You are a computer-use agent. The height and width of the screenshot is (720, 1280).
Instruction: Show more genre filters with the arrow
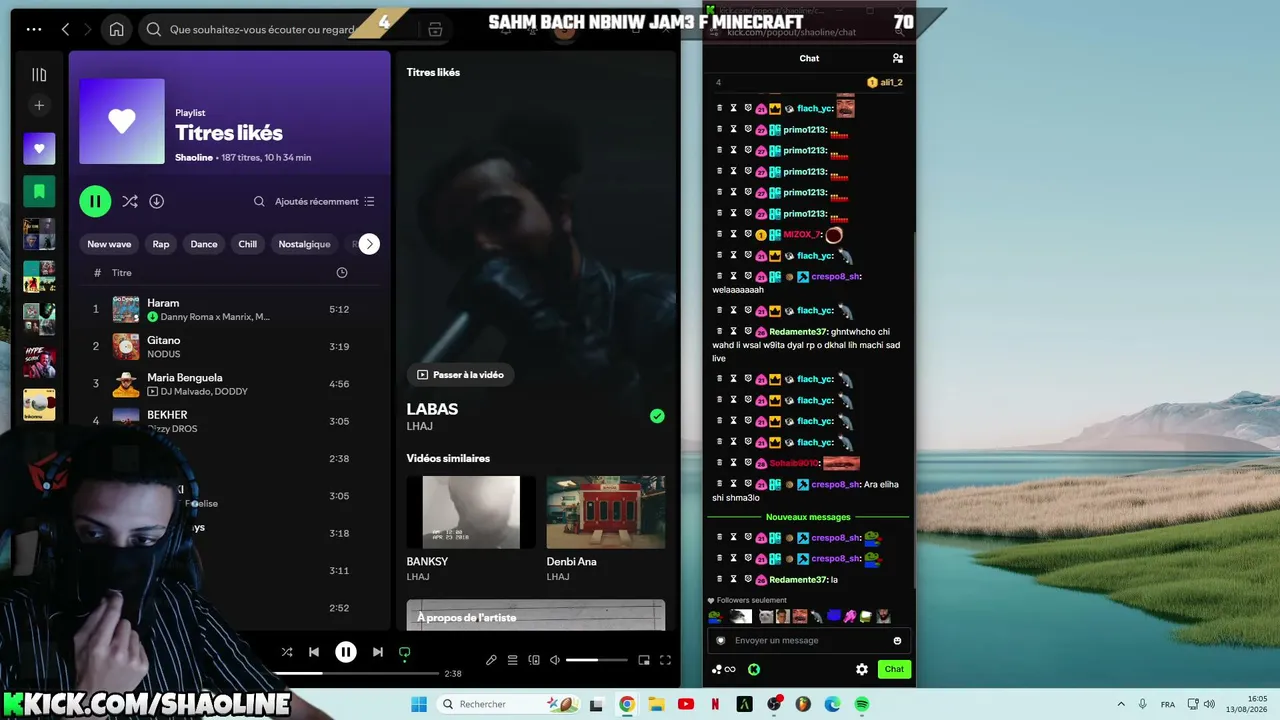click(x=369, y=244)
